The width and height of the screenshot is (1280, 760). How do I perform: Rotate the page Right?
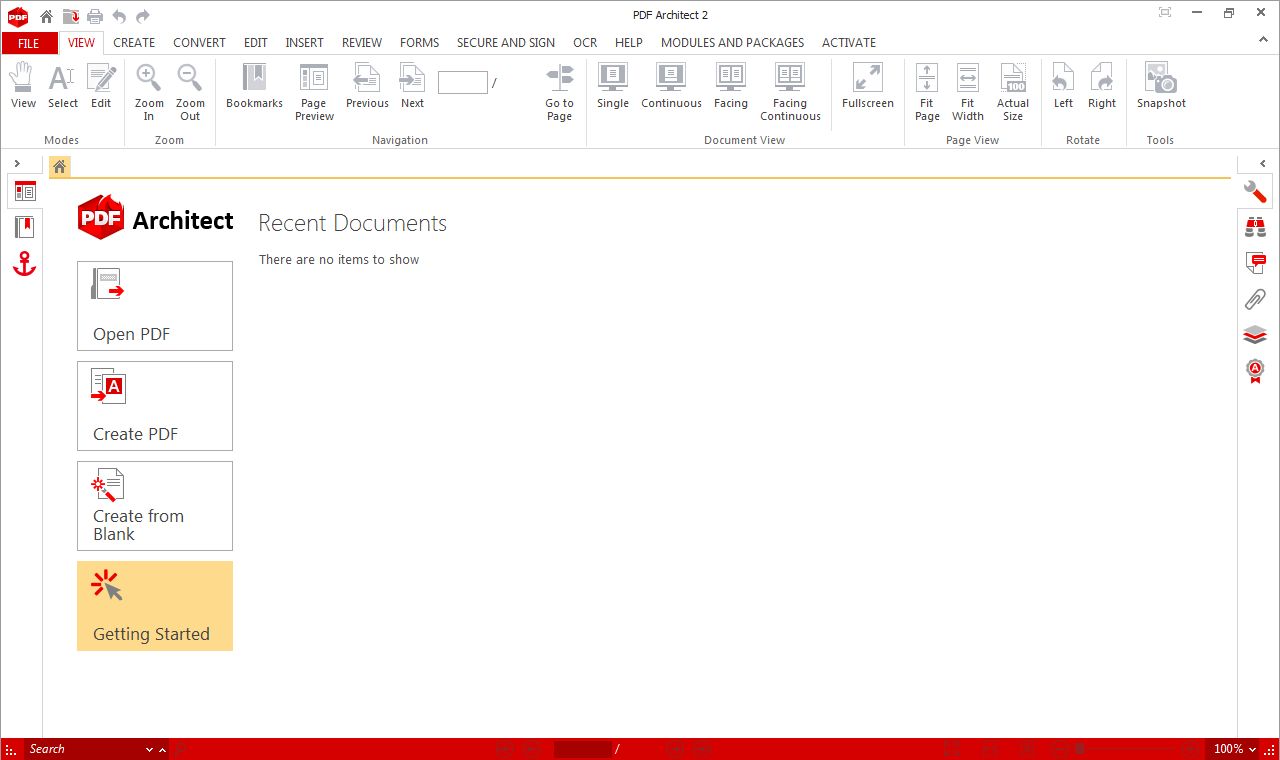point(1102,86)
